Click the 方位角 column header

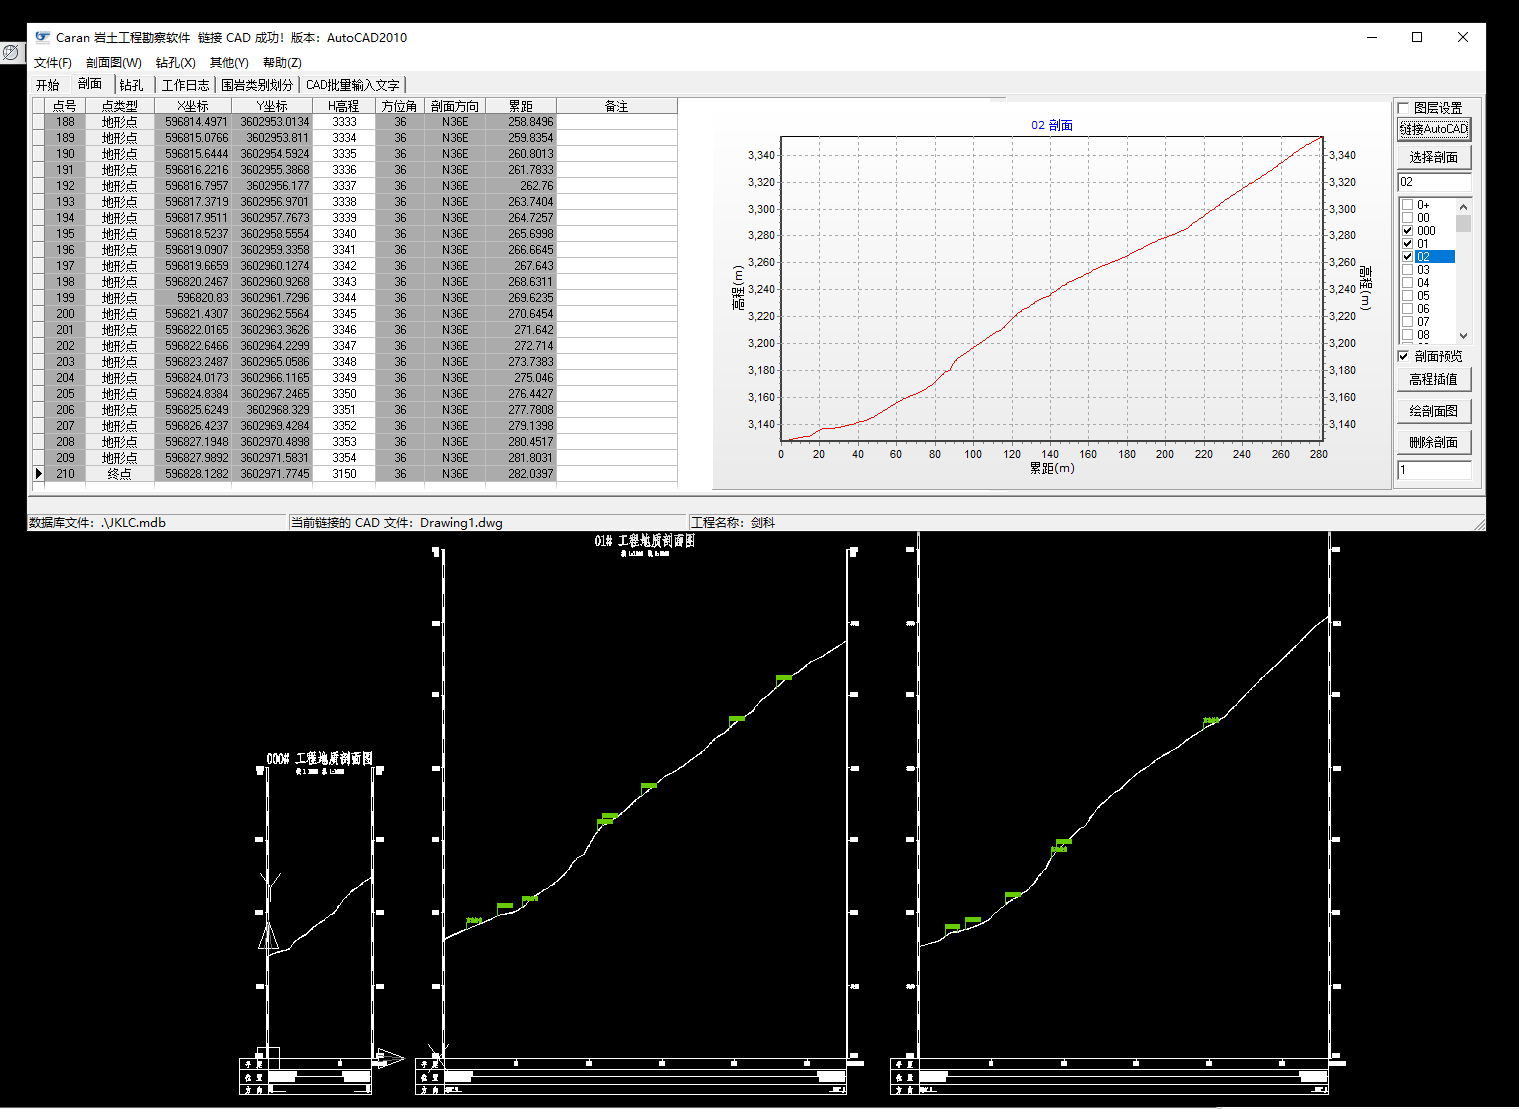pos(400,106)
